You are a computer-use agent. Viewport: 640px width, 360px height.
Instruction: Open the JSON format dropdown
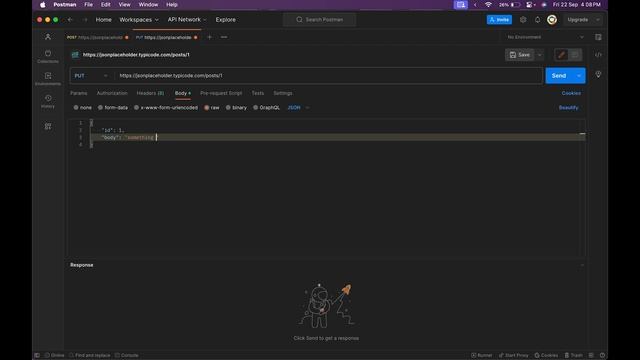298,108
